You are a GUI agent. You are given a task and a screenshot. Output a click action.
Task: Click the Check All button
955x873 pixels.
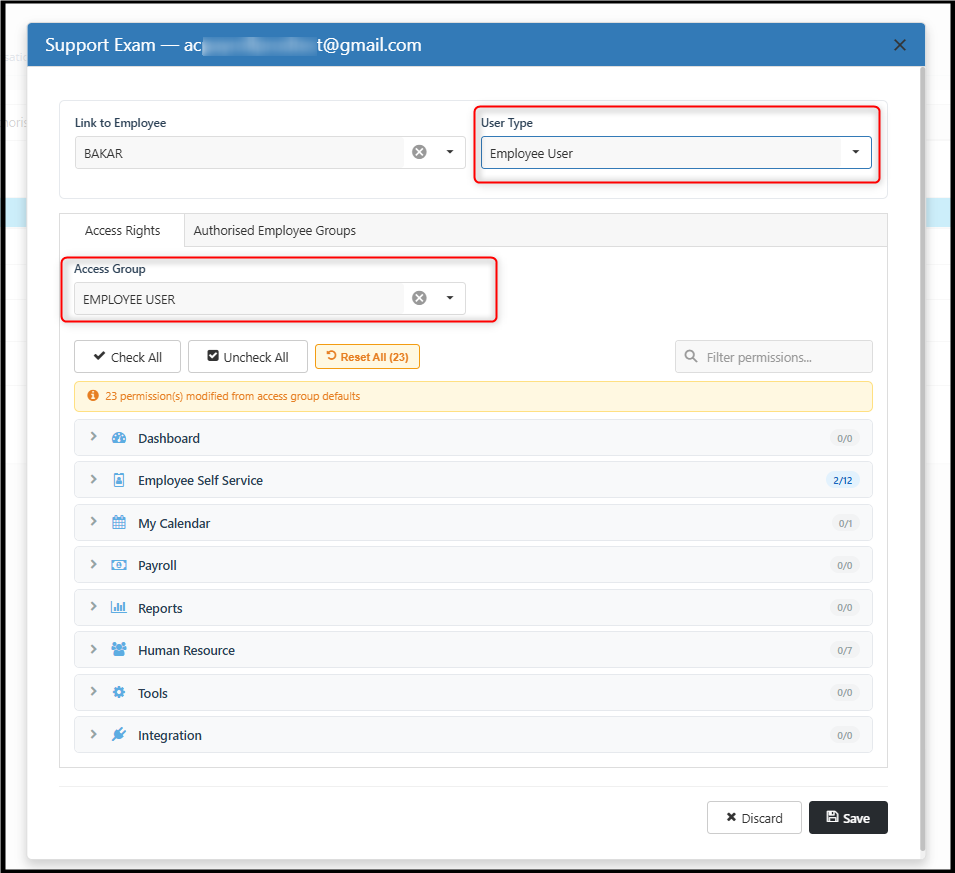(127, 357)
